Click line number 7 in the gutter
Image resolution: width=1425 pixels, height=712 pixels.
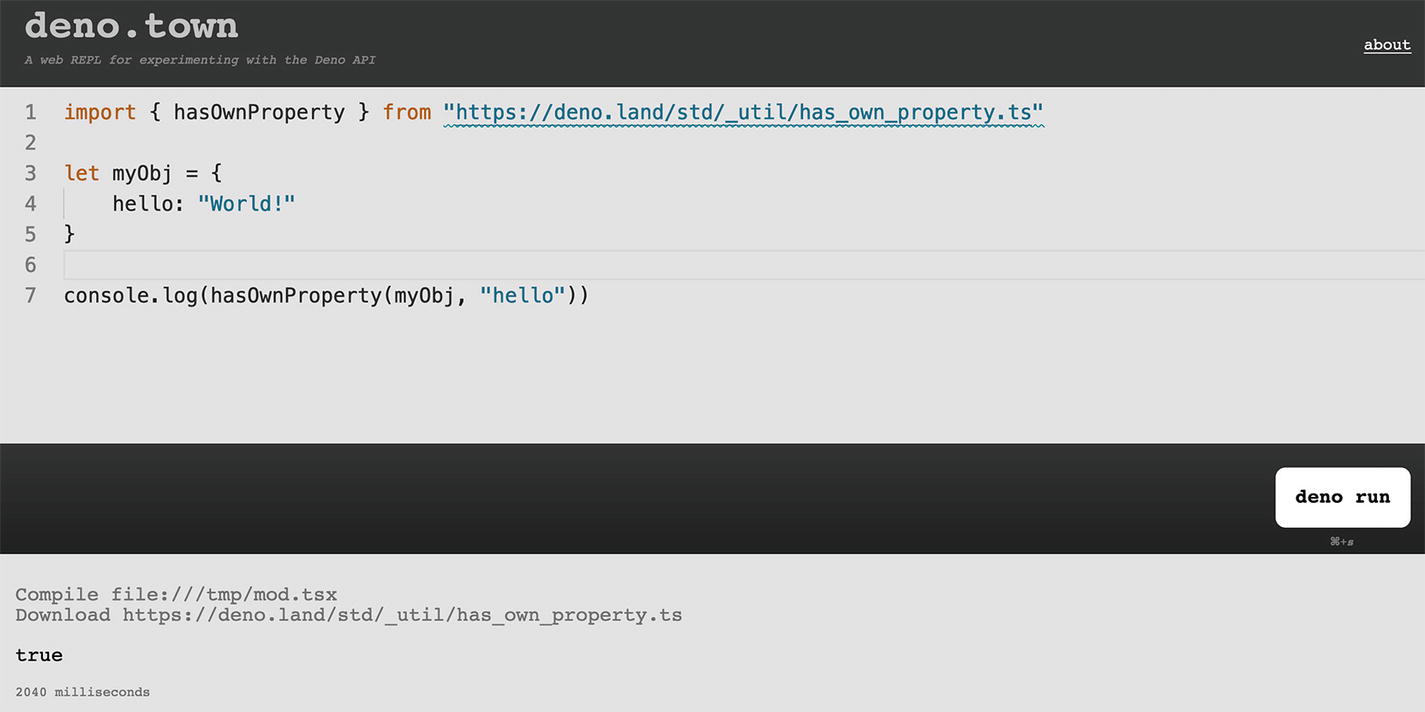(x=30, y=295)
